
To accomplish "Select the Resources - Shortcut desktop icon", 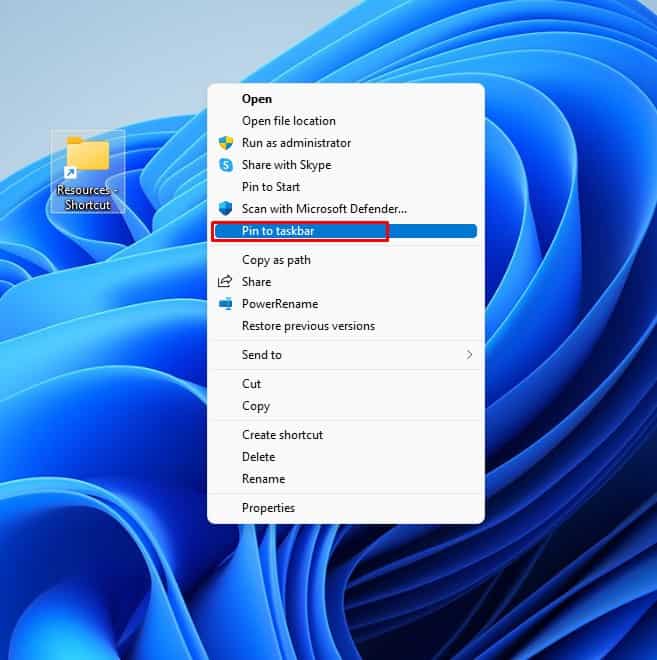I will (88, 172).
